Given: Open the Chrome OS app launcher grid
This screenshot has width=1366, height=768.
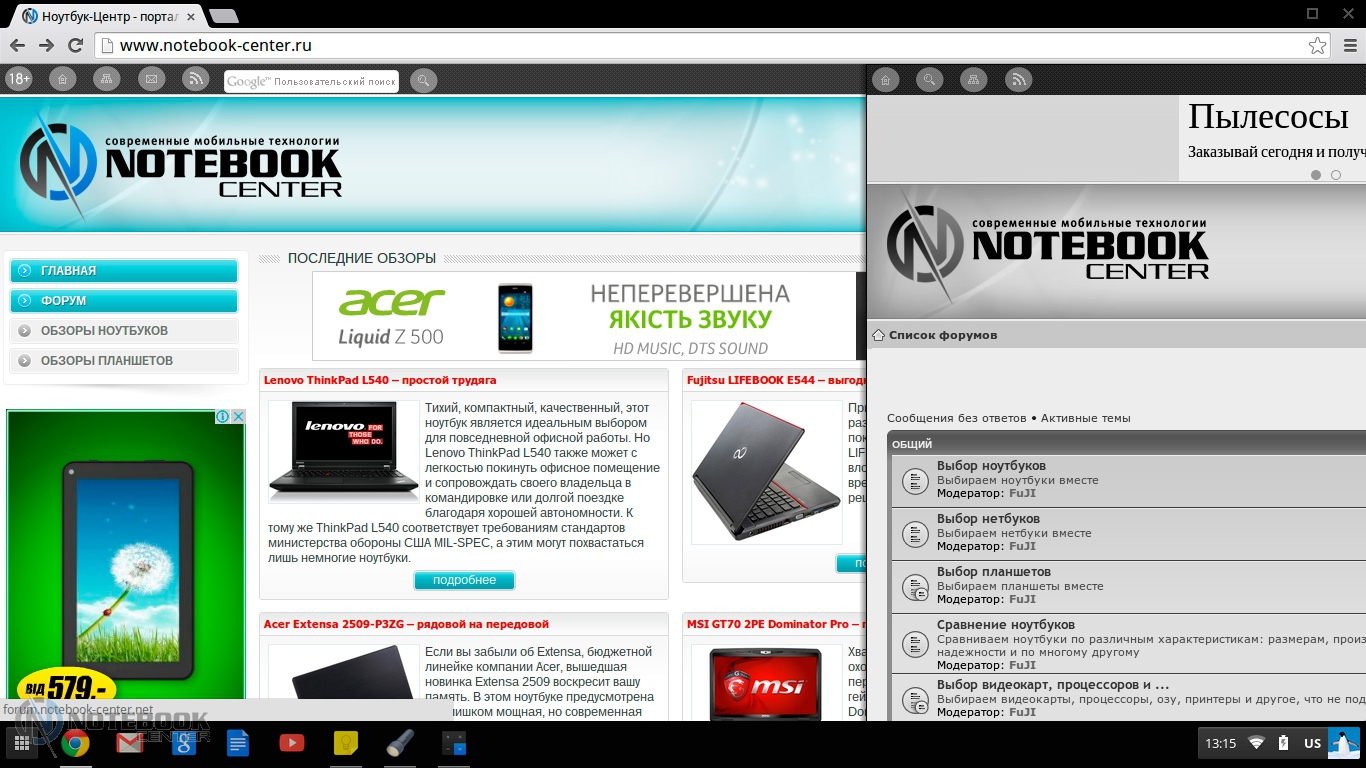Looking at the screenshot, I should coord(21,743).
